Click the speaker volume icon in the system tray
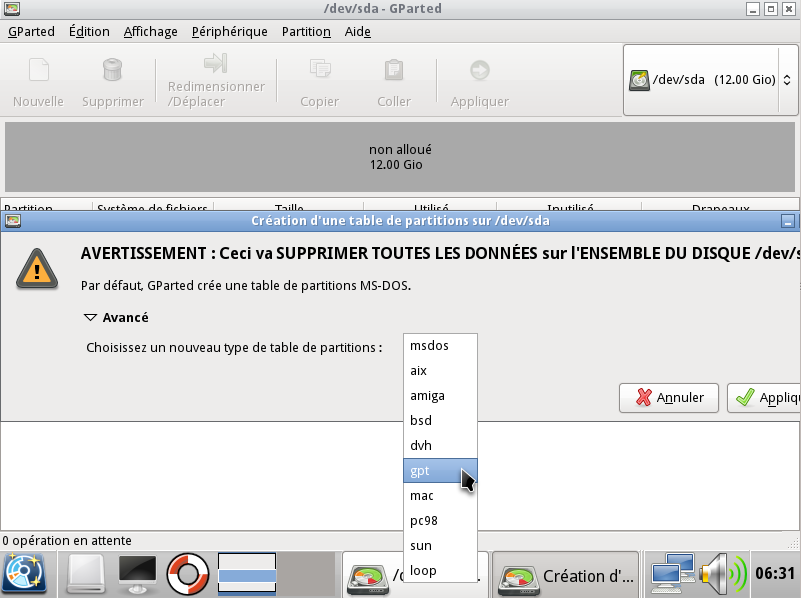 click(723, 574)
